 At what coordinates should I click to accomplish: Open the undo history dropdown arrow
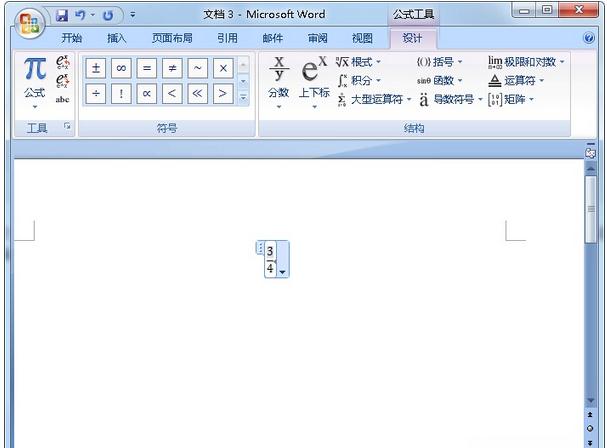pos(93,15)
